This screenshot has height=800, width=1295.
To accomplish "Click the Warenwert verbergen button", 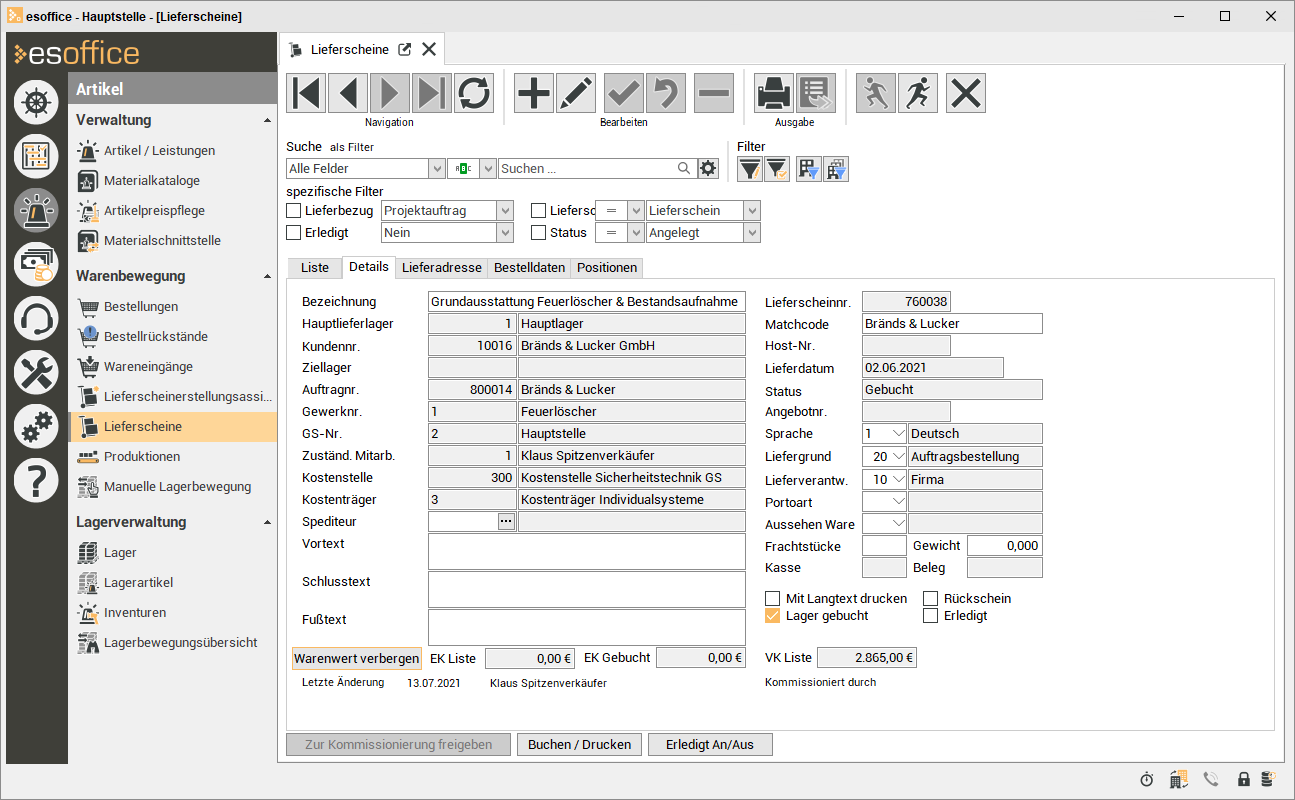I will pos(356,658).
